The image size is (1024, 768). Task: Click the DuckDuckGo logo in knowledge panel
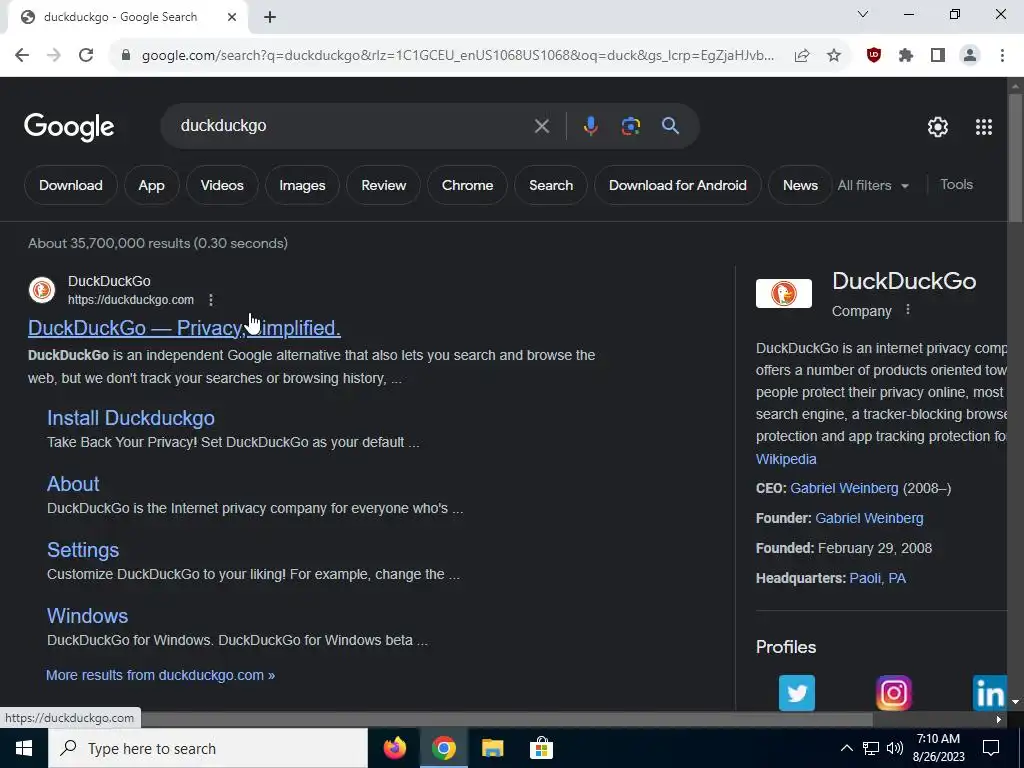tap(784, 293)
